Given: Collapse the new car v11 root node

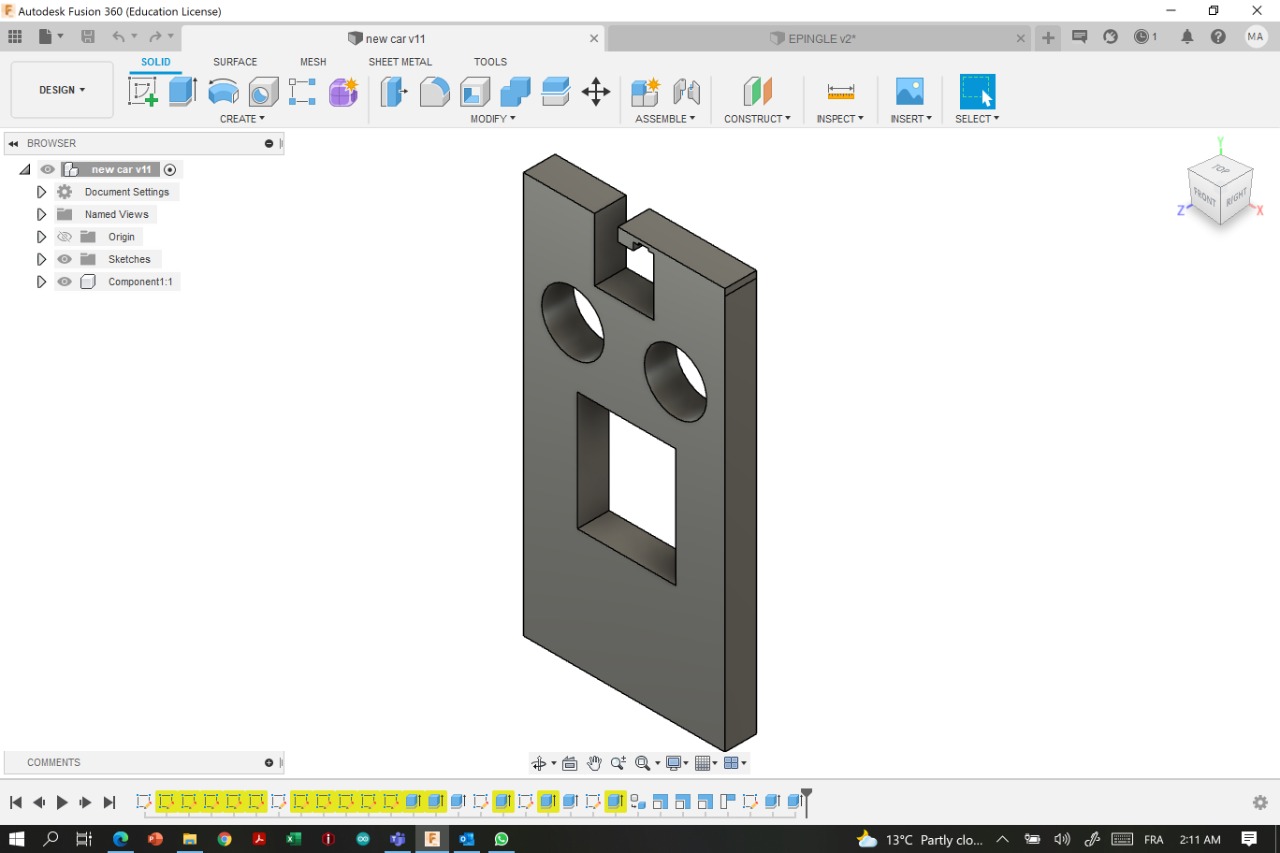Looking at the screenshot, I should coord(25,170).
